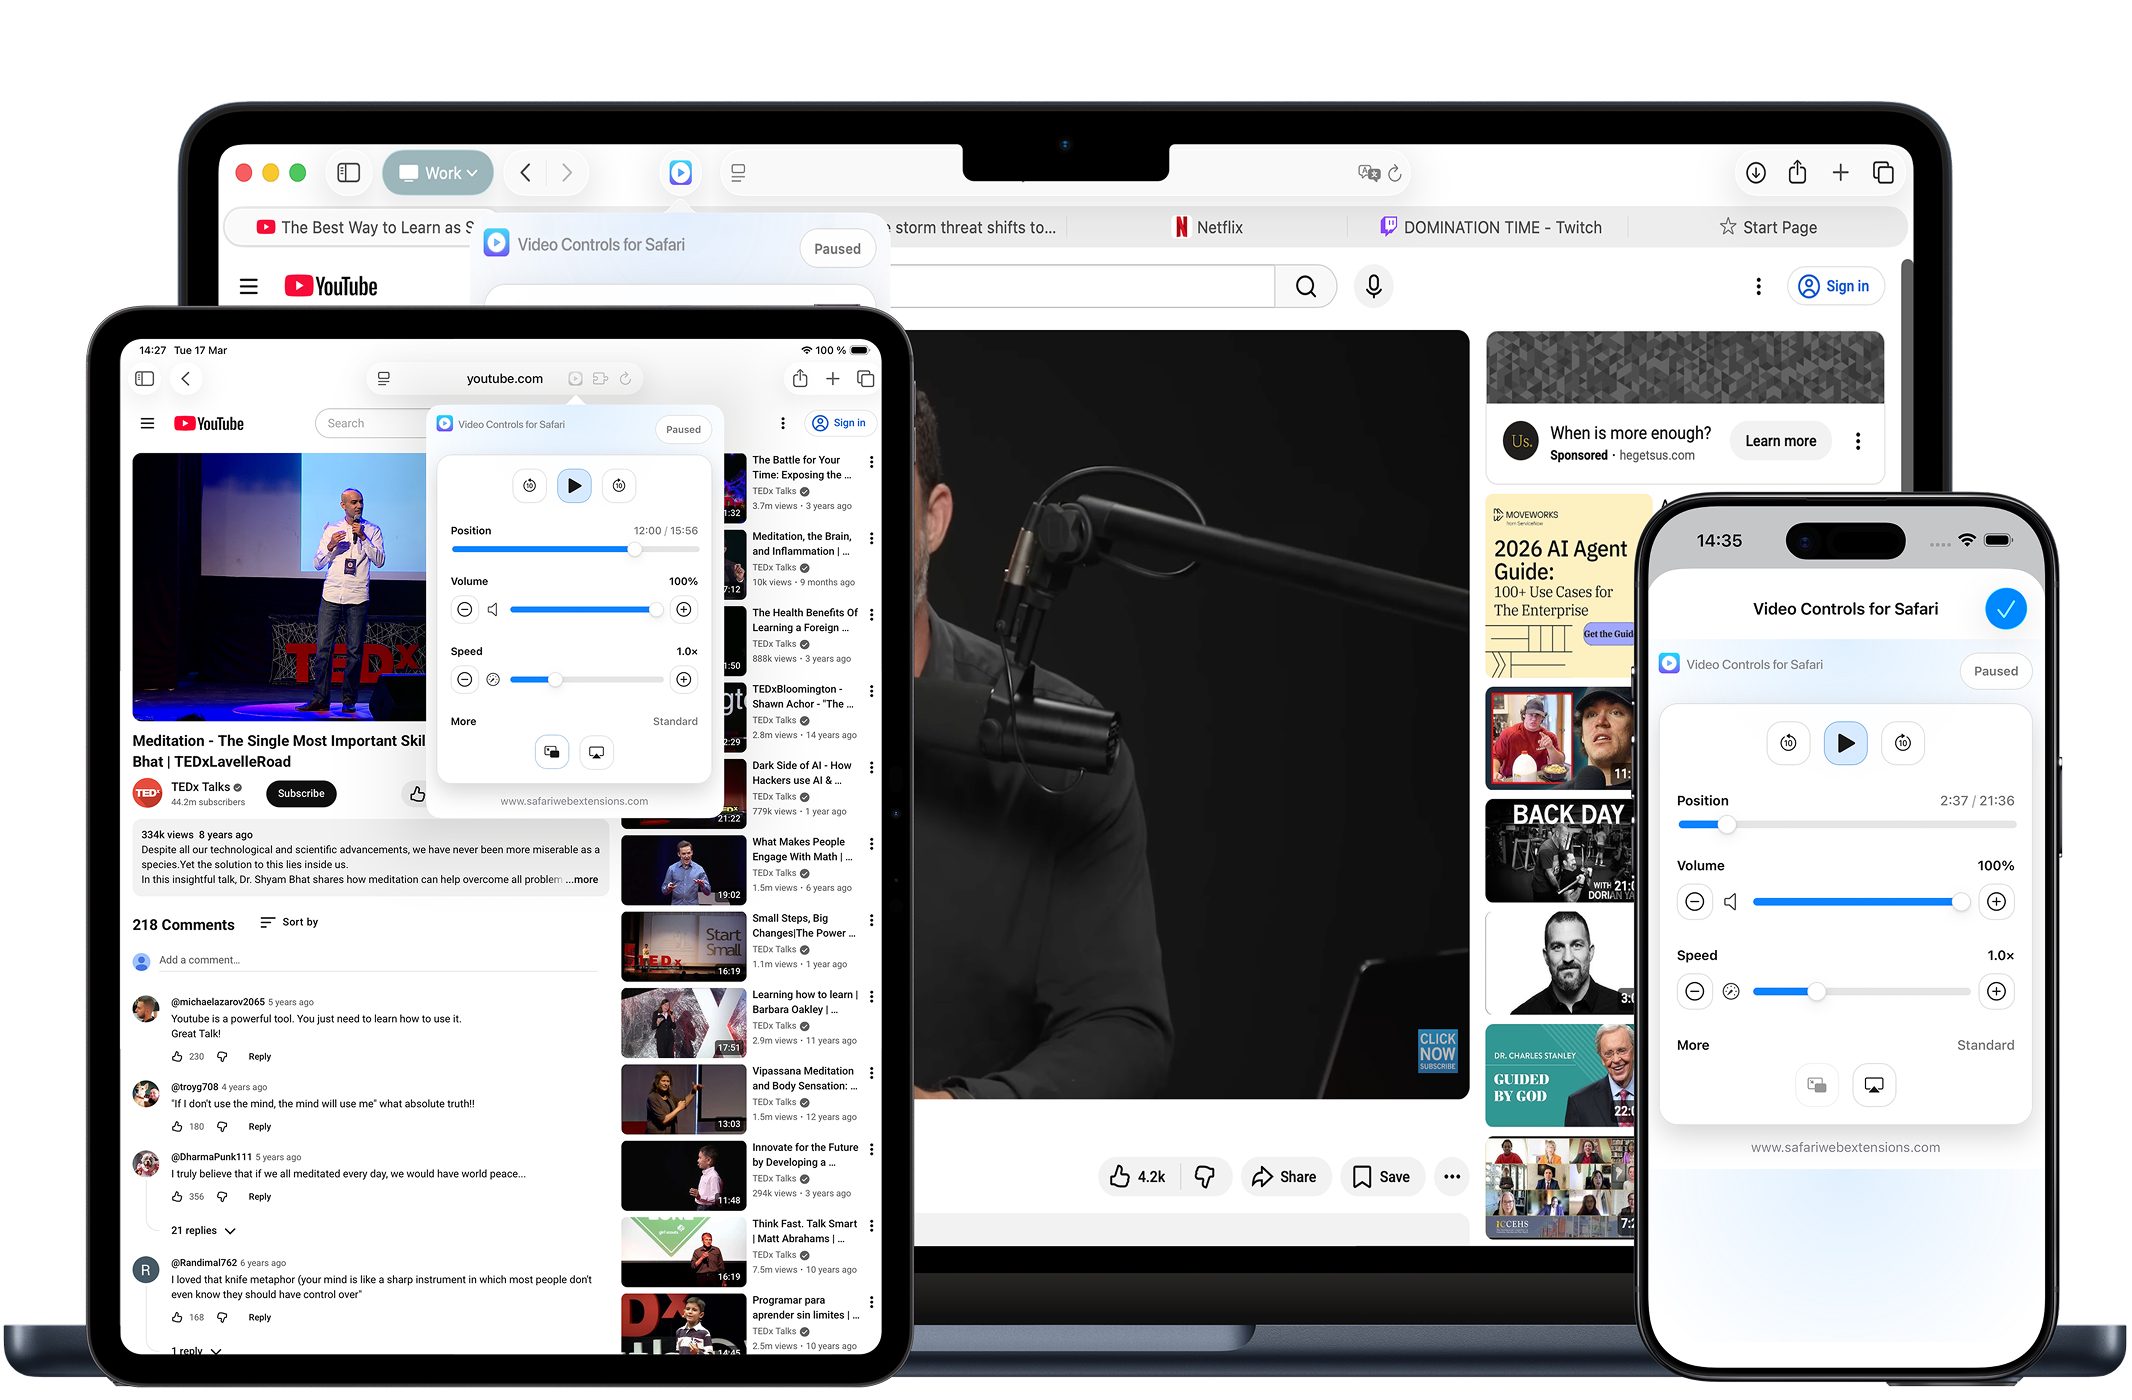Open Sort by comments dropdown
Image resolution: width=2132 pixels, height=1400 pixels.
tap(289, 922)
